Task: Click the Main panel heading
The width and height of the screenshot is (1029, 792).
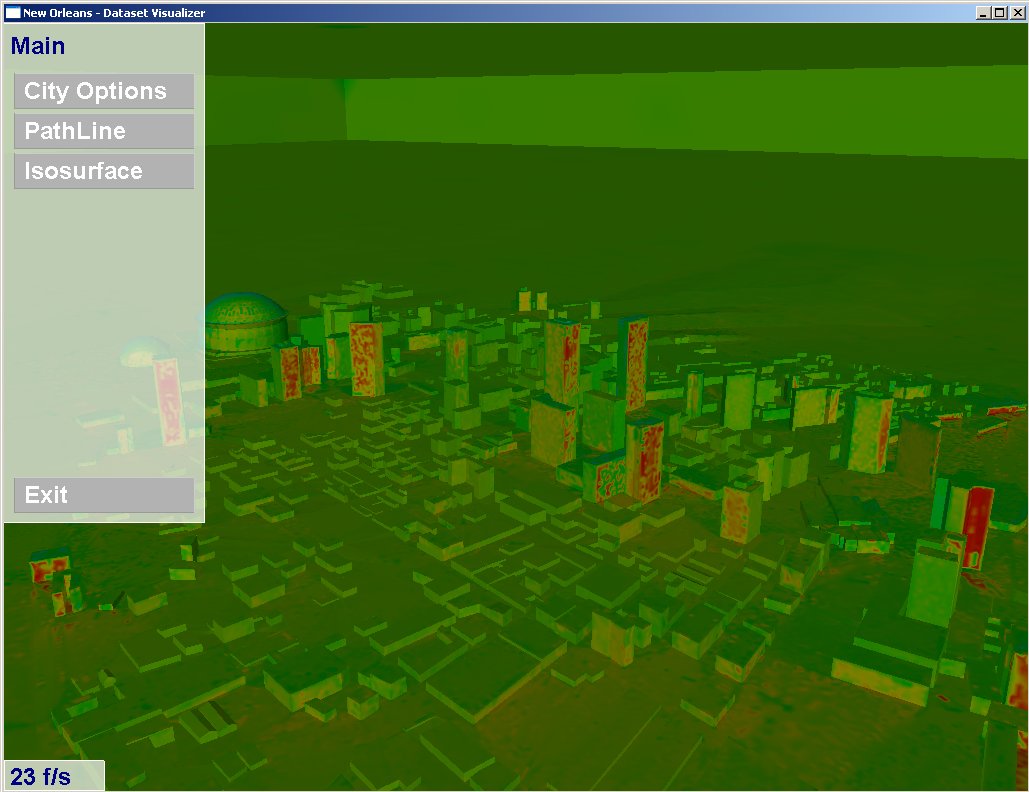Action: [38, 46]
